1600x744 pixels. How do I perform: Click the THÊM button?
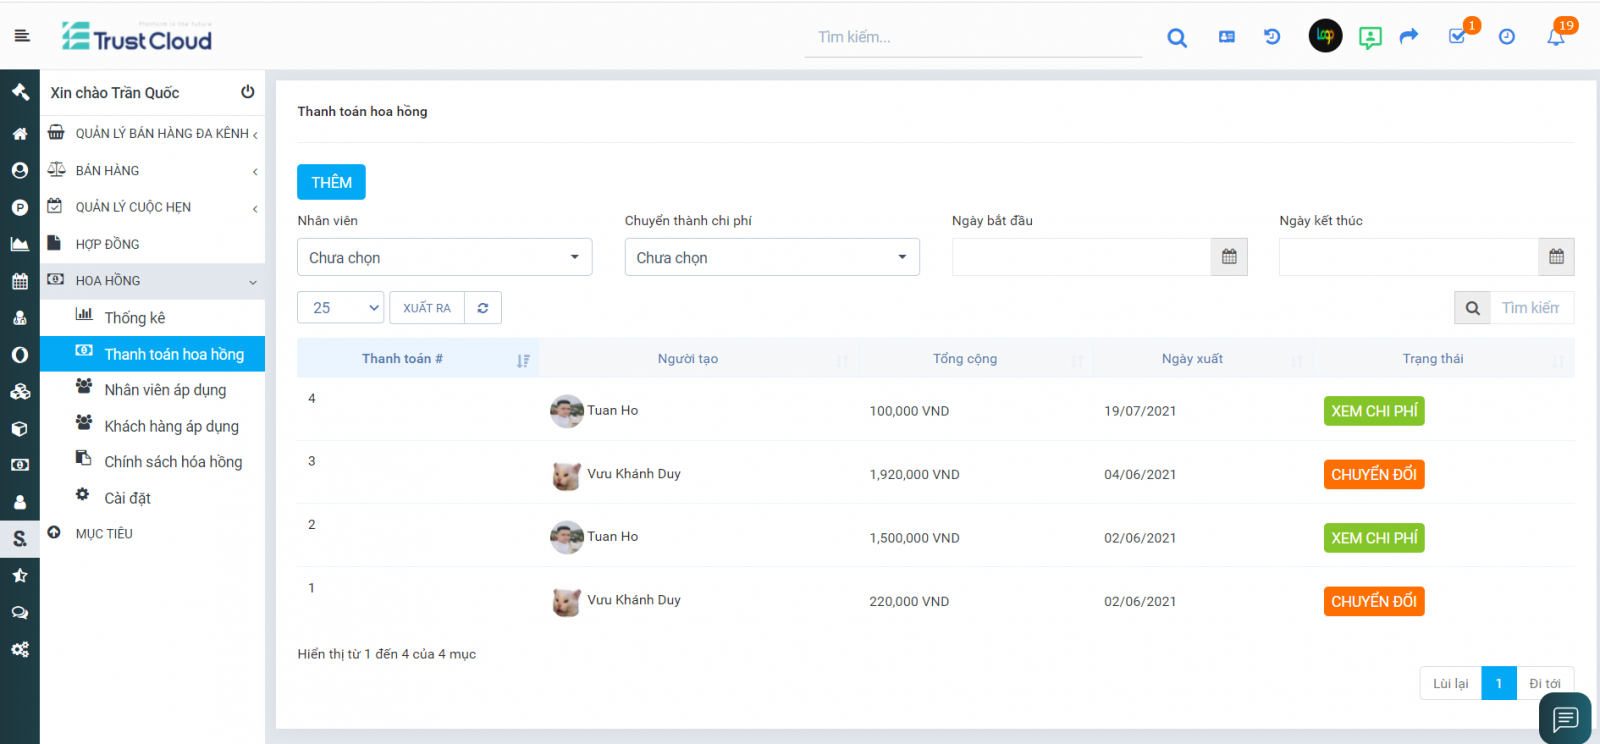pos(331,182)
